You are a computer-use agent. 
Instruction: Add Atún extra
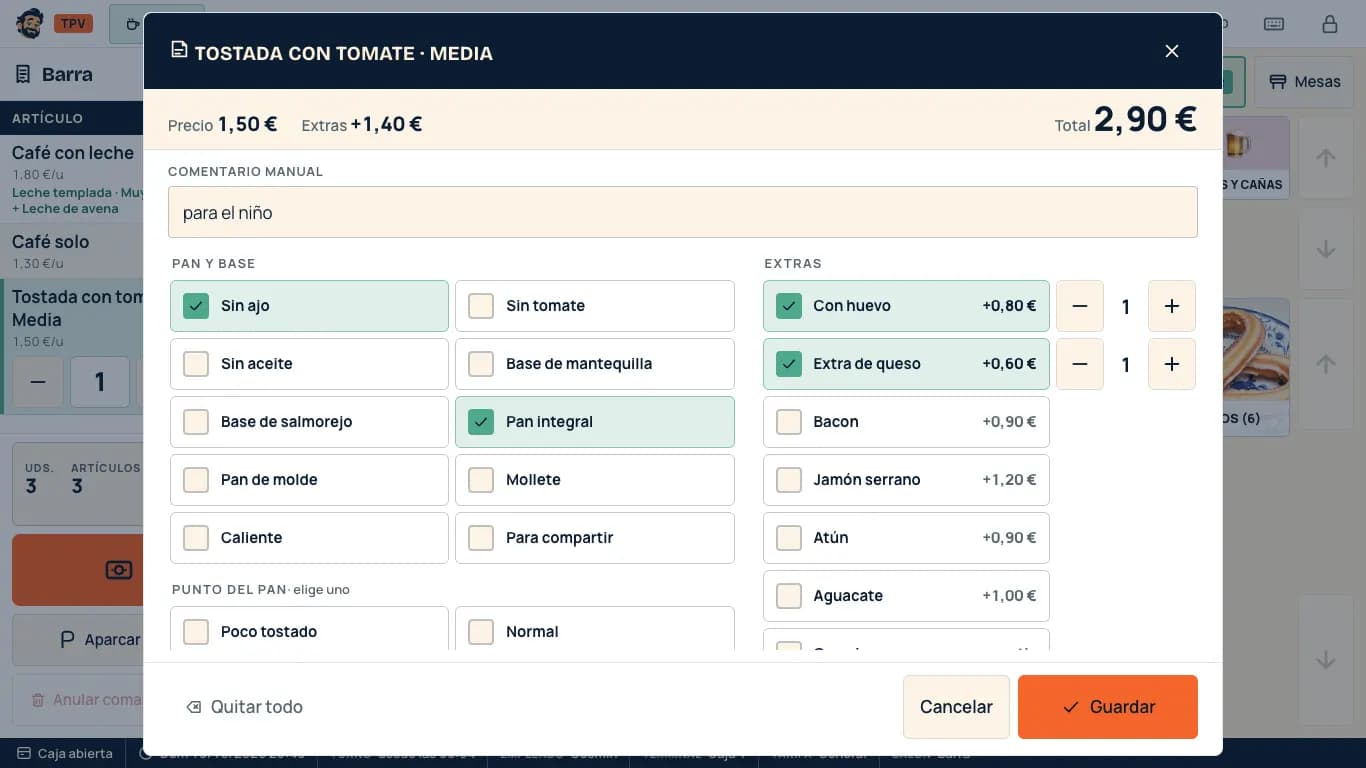click(x=906, y=538)
